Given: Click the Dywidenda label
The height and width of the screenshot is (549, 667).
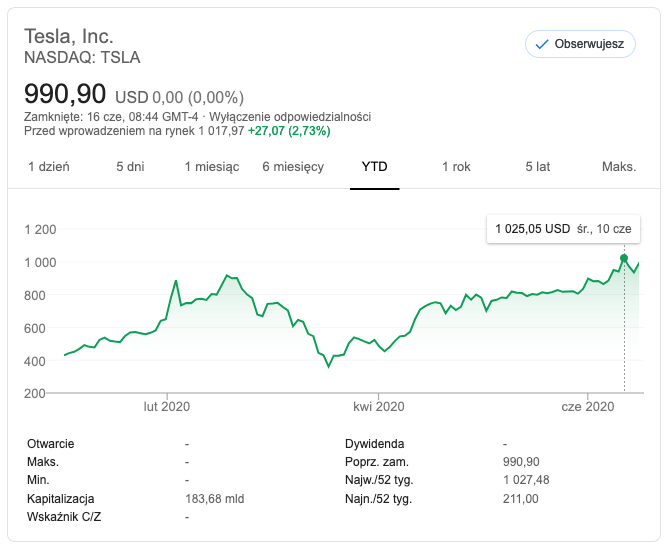Looking at the screenshot, I should tap(374, 444).
